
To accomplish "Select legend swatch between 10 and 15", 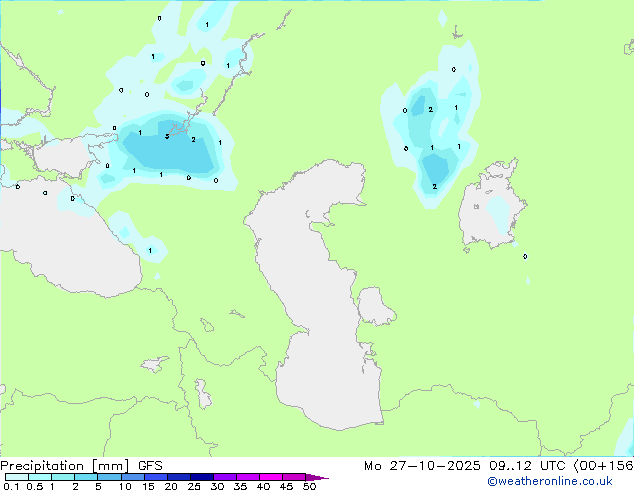I will tap(132, 477).
